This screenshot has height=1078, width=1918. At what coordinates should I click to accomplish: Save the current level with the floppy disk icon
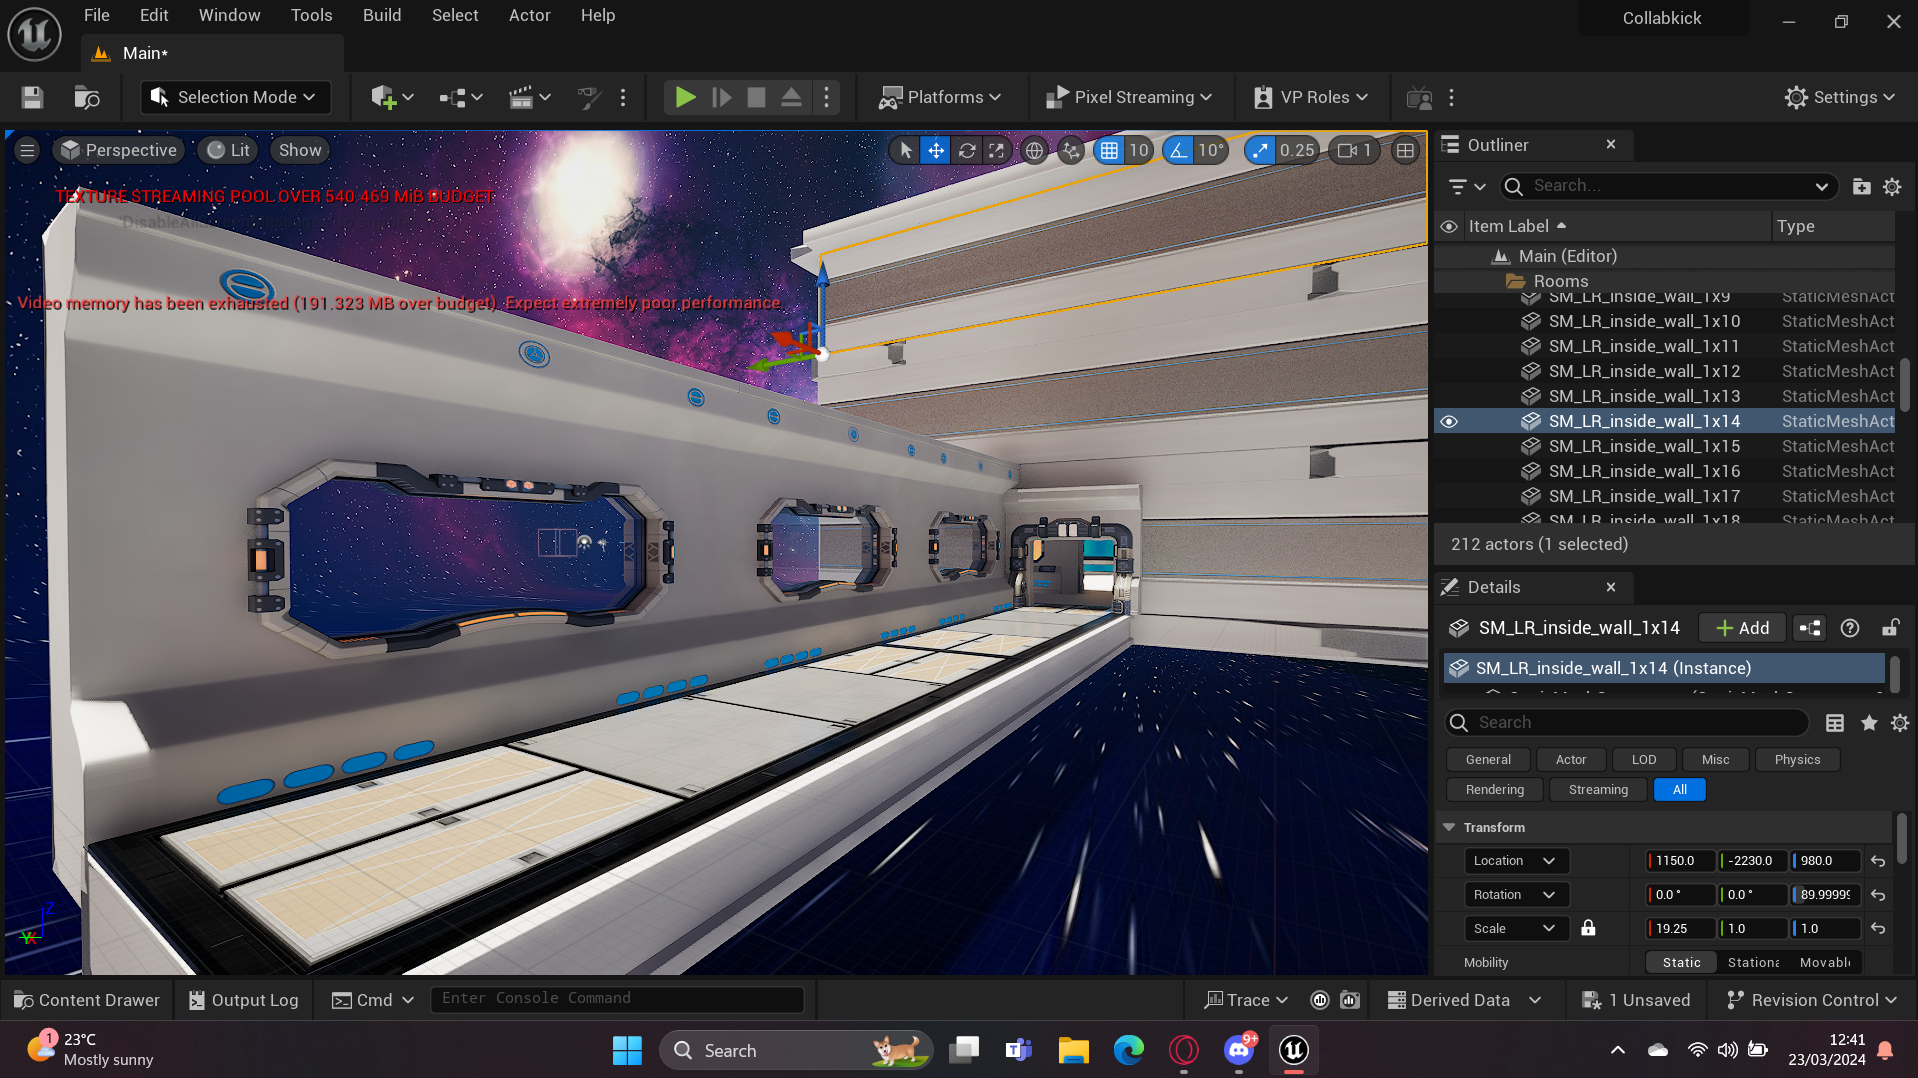(x=32, y=97)
